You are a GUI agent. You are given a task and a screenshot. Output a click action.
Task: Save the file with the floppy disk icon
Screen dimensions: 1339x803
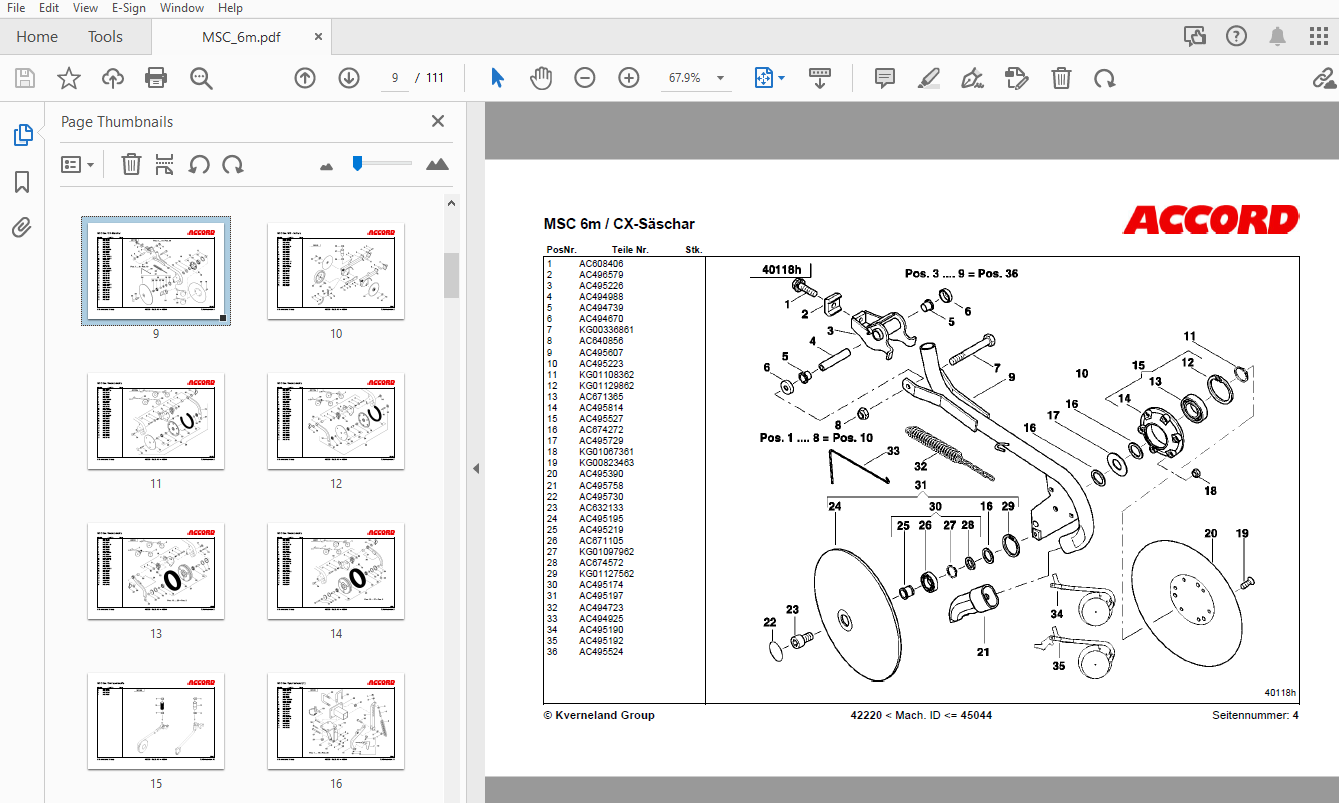24,78
